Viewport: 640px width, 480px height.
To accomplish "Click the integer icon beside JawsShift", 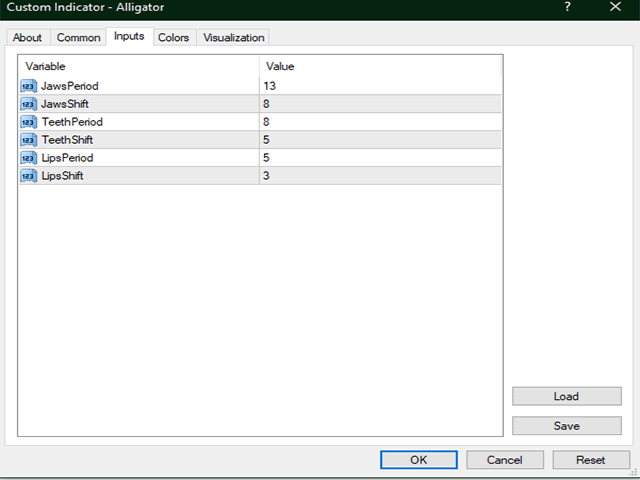I will point(29,104).
